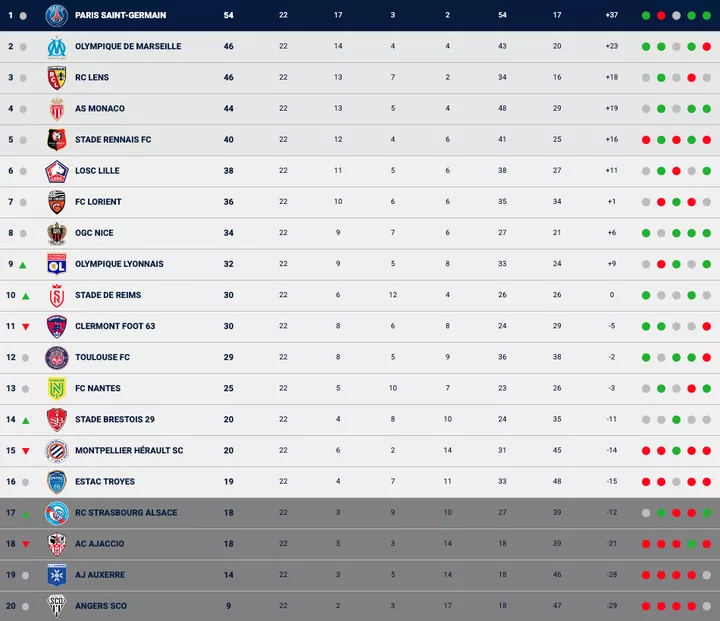Open the AJ Auxerre team link
Image resolution: width=720 pixels, height=621 pixels.
(x=102, y=575)
